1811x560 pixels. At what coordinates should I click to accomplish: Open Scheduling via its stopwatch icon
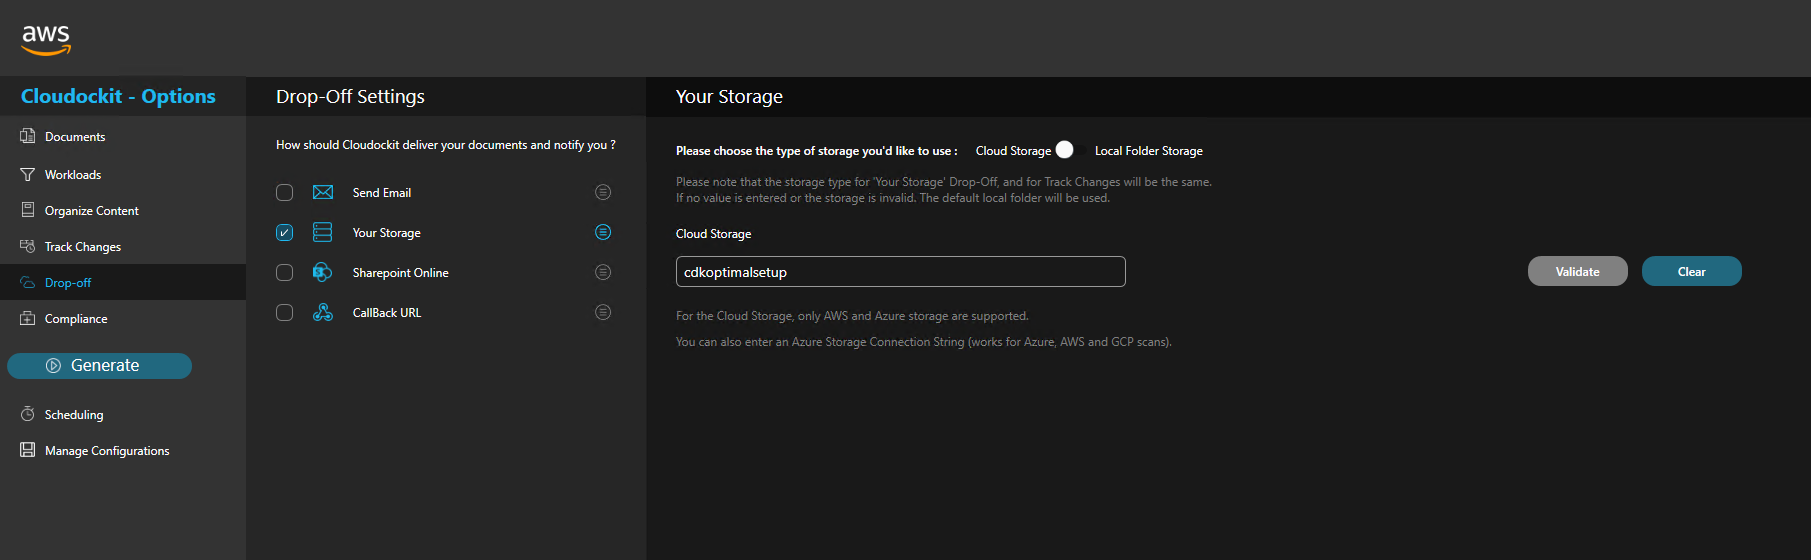point(28,414)
